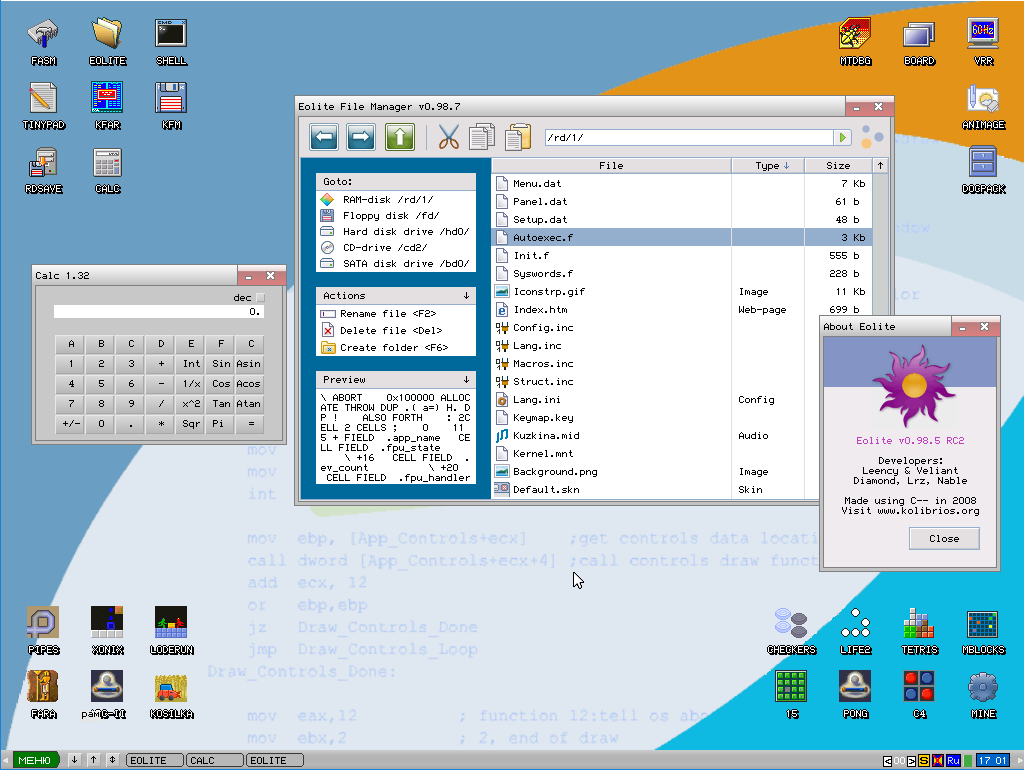Viewport: 1024px width, 770px height.
Task: Click the back arrow in Eolite toolbar
Action: click(x=322, y=137)
